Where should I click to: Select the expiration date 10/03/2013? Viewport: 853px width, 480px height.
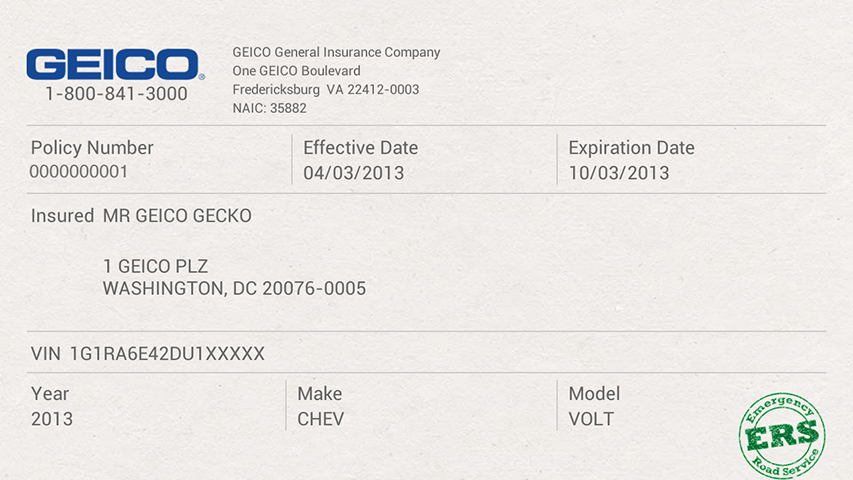(x=619, y=173)
